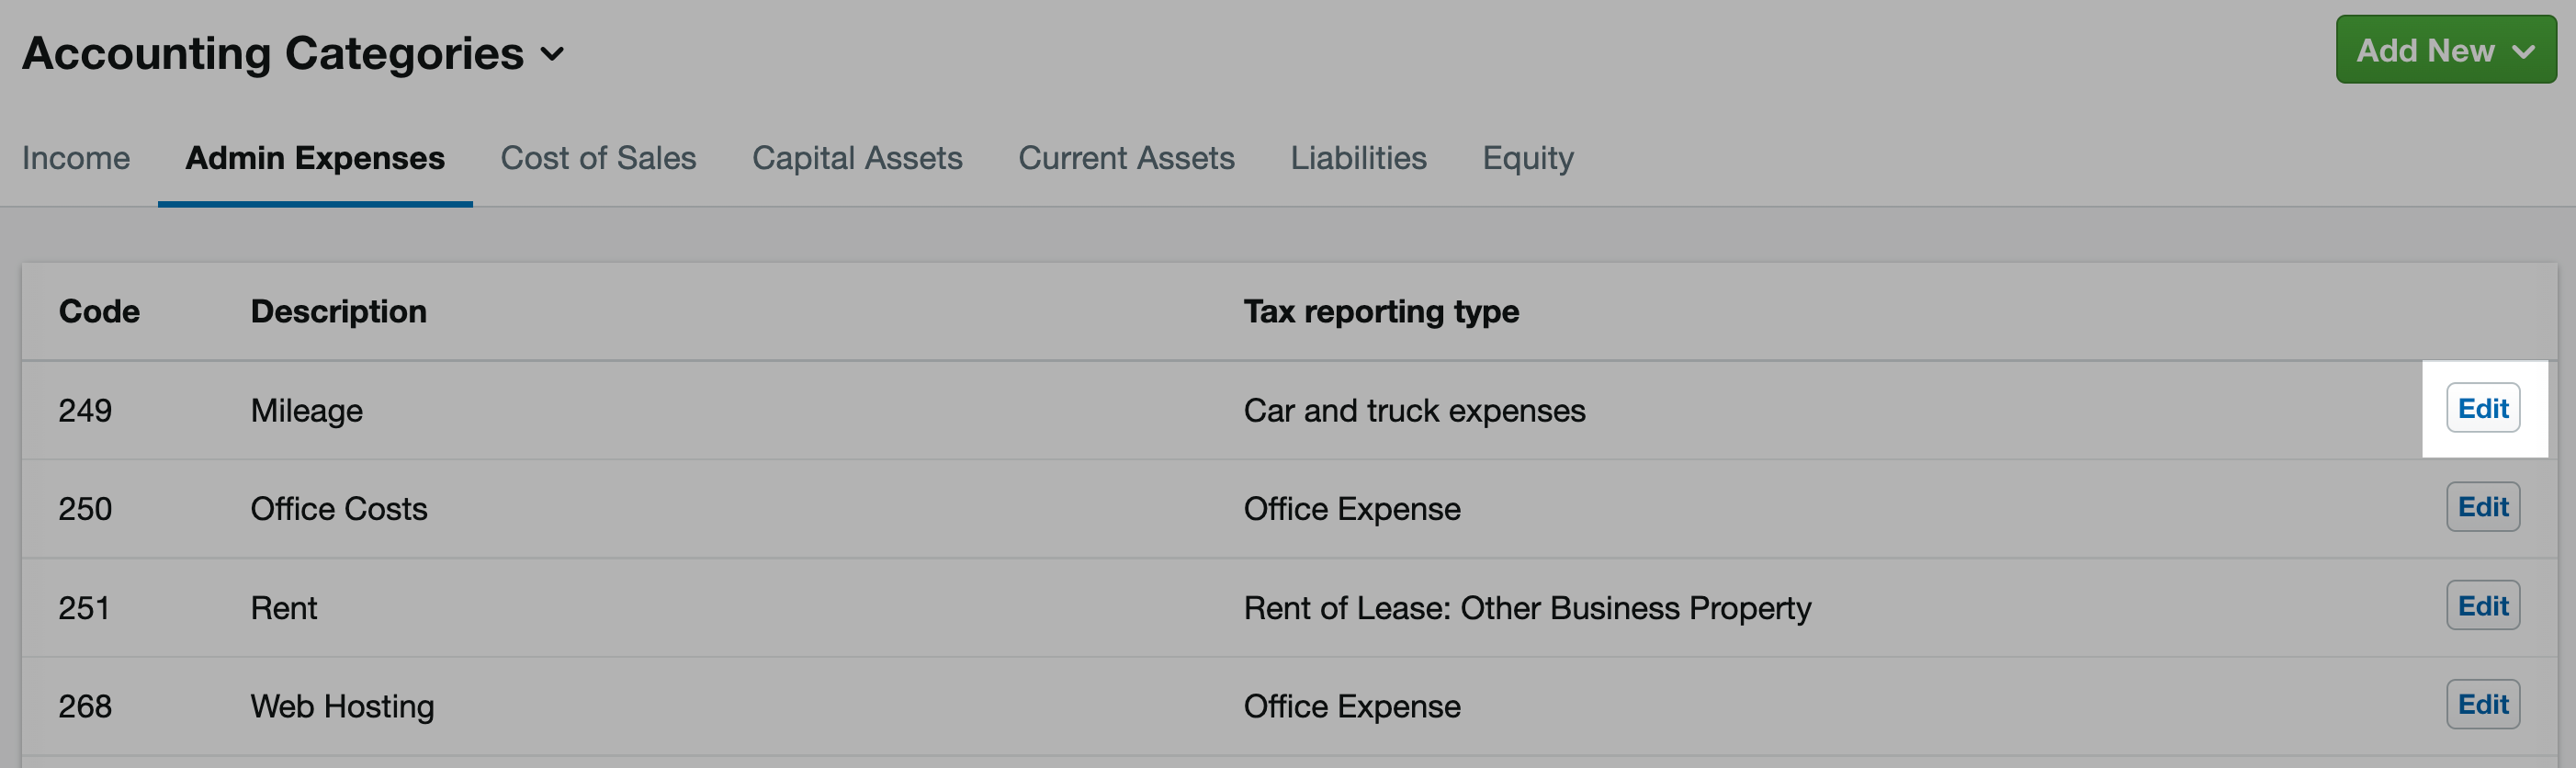
Task: Click the Mileage description text
Action: (x=306, y=411)
